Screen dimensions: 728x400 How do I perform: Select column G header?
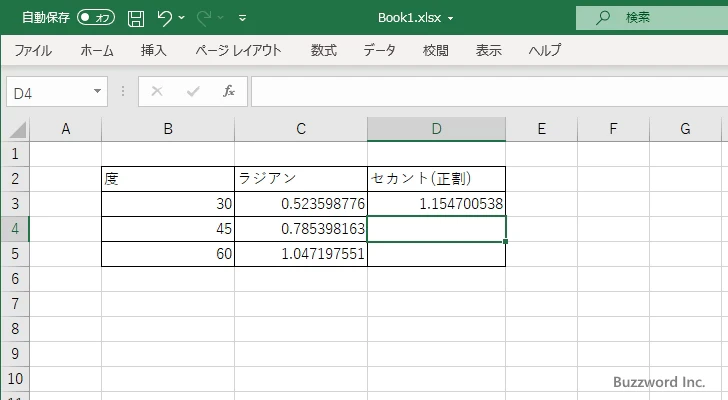685,129
